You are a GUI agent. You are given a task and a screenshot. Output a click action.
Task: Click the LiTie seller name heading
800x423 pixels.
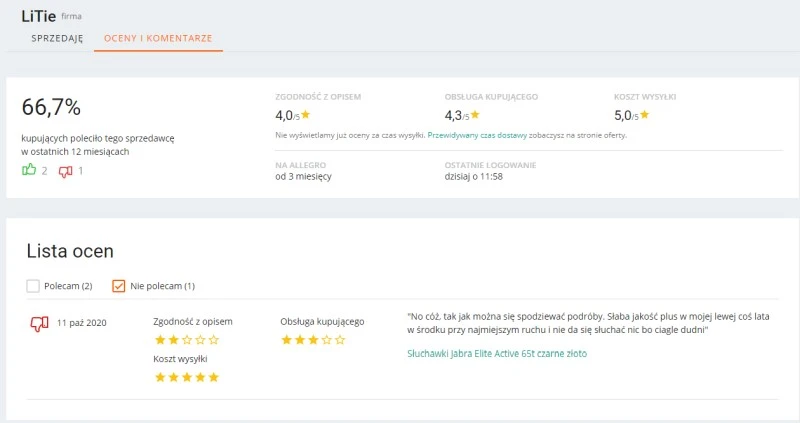coord(38,15)
